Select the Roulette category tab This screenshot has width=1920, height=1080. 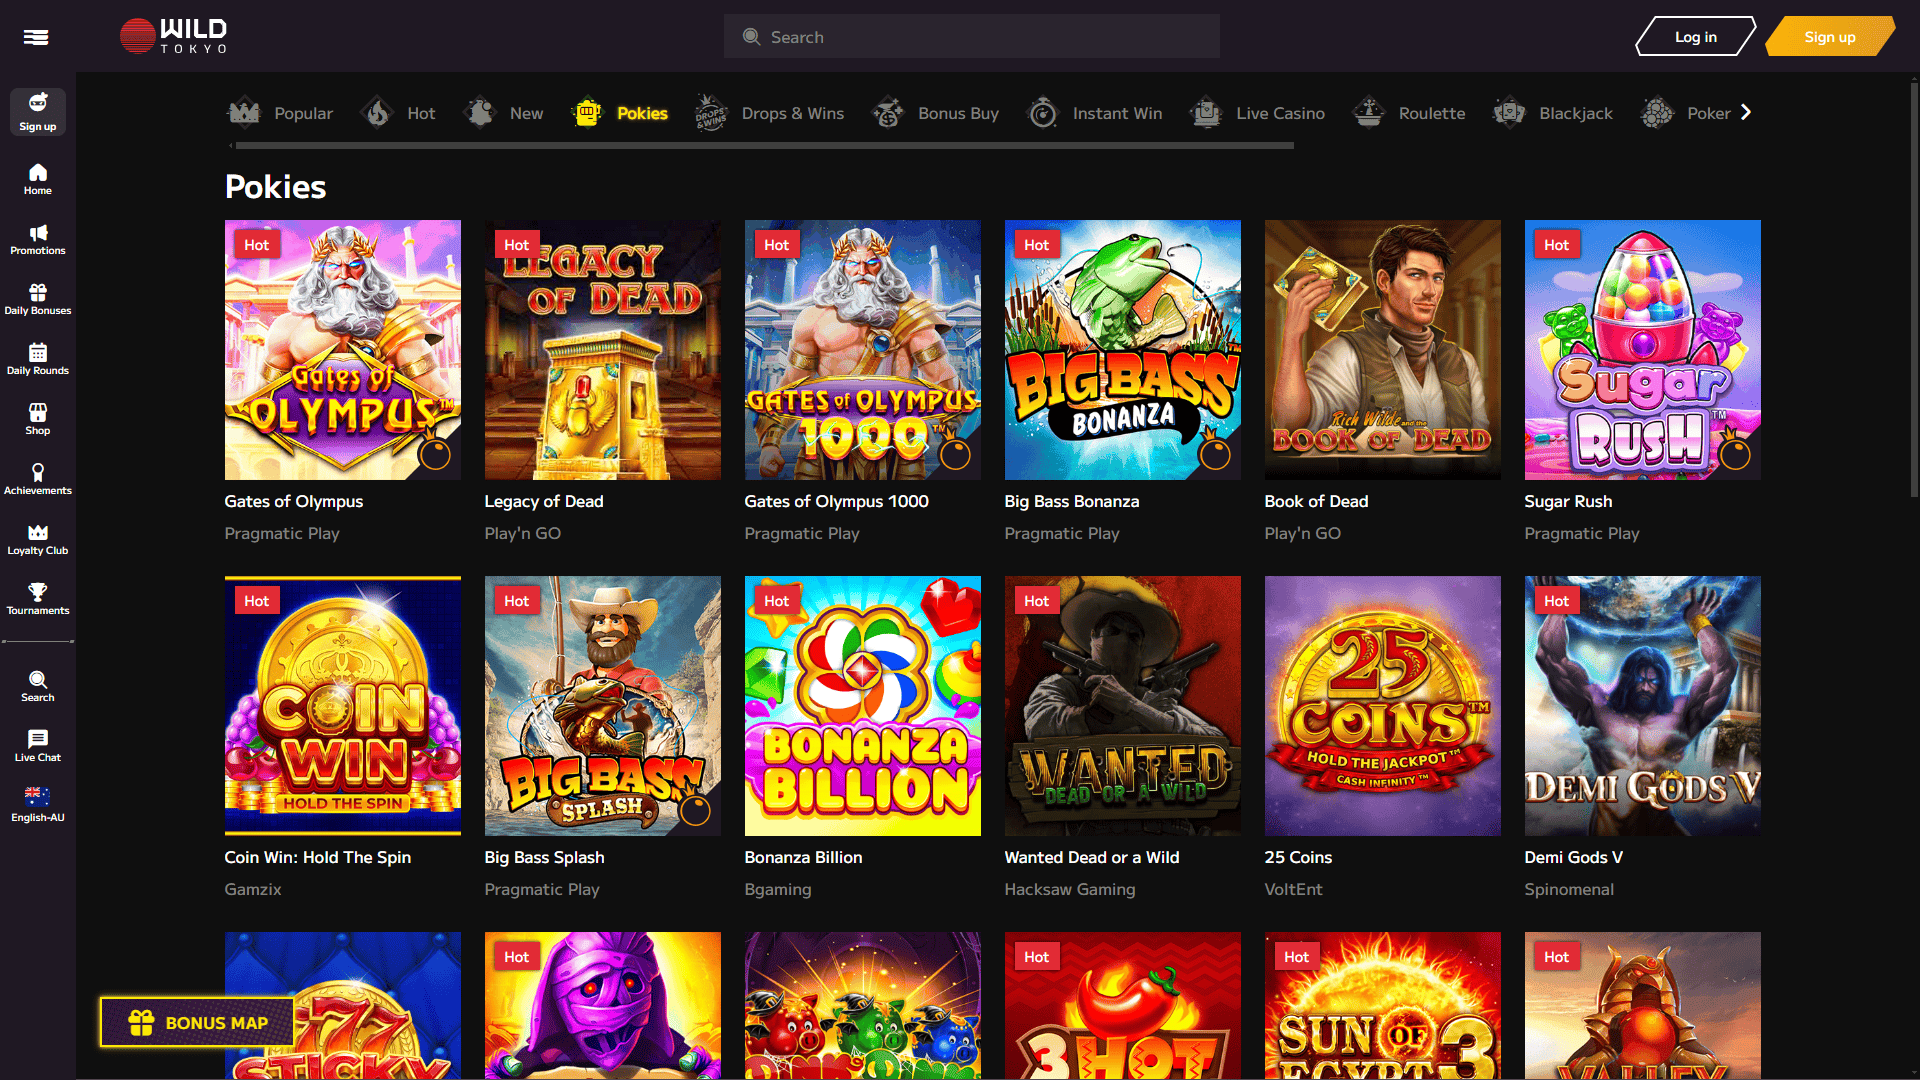click(1408, 113)
